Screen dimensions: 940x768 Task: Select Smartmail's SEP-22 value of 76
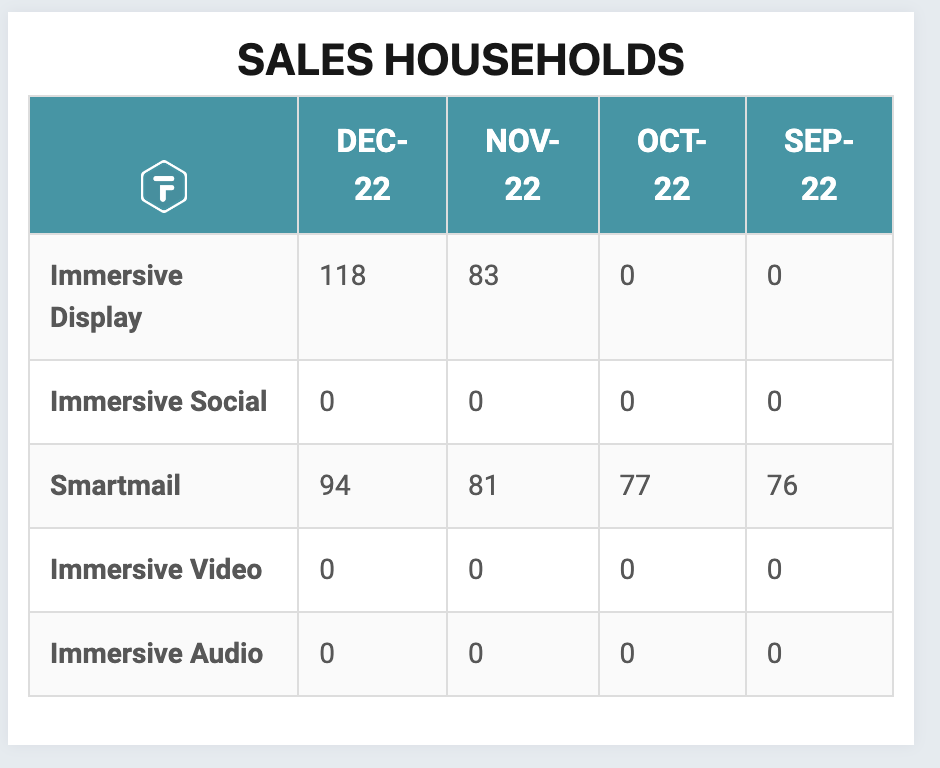tap(782, 486)
